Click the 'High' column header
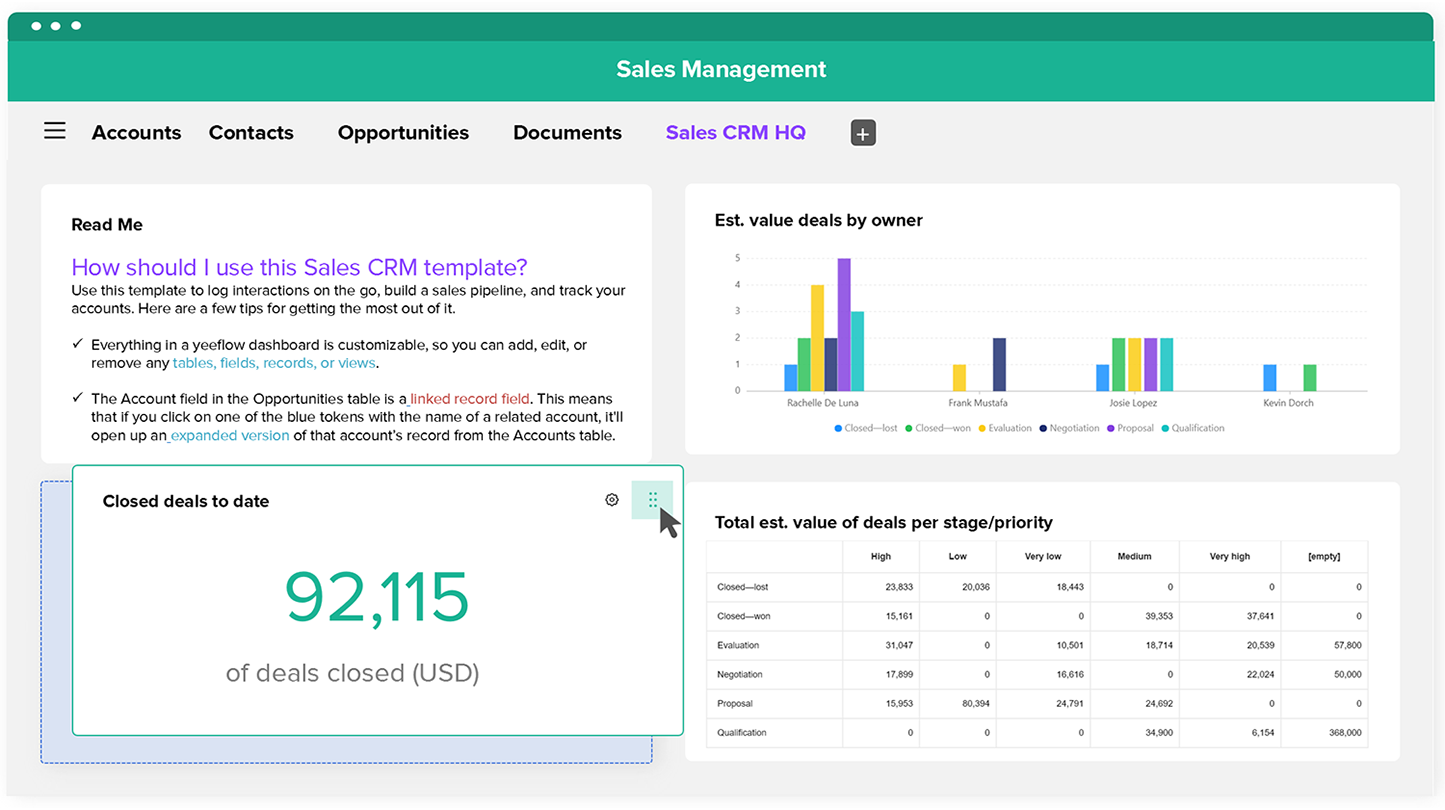 pyautogui.click(x=881, y=556)
